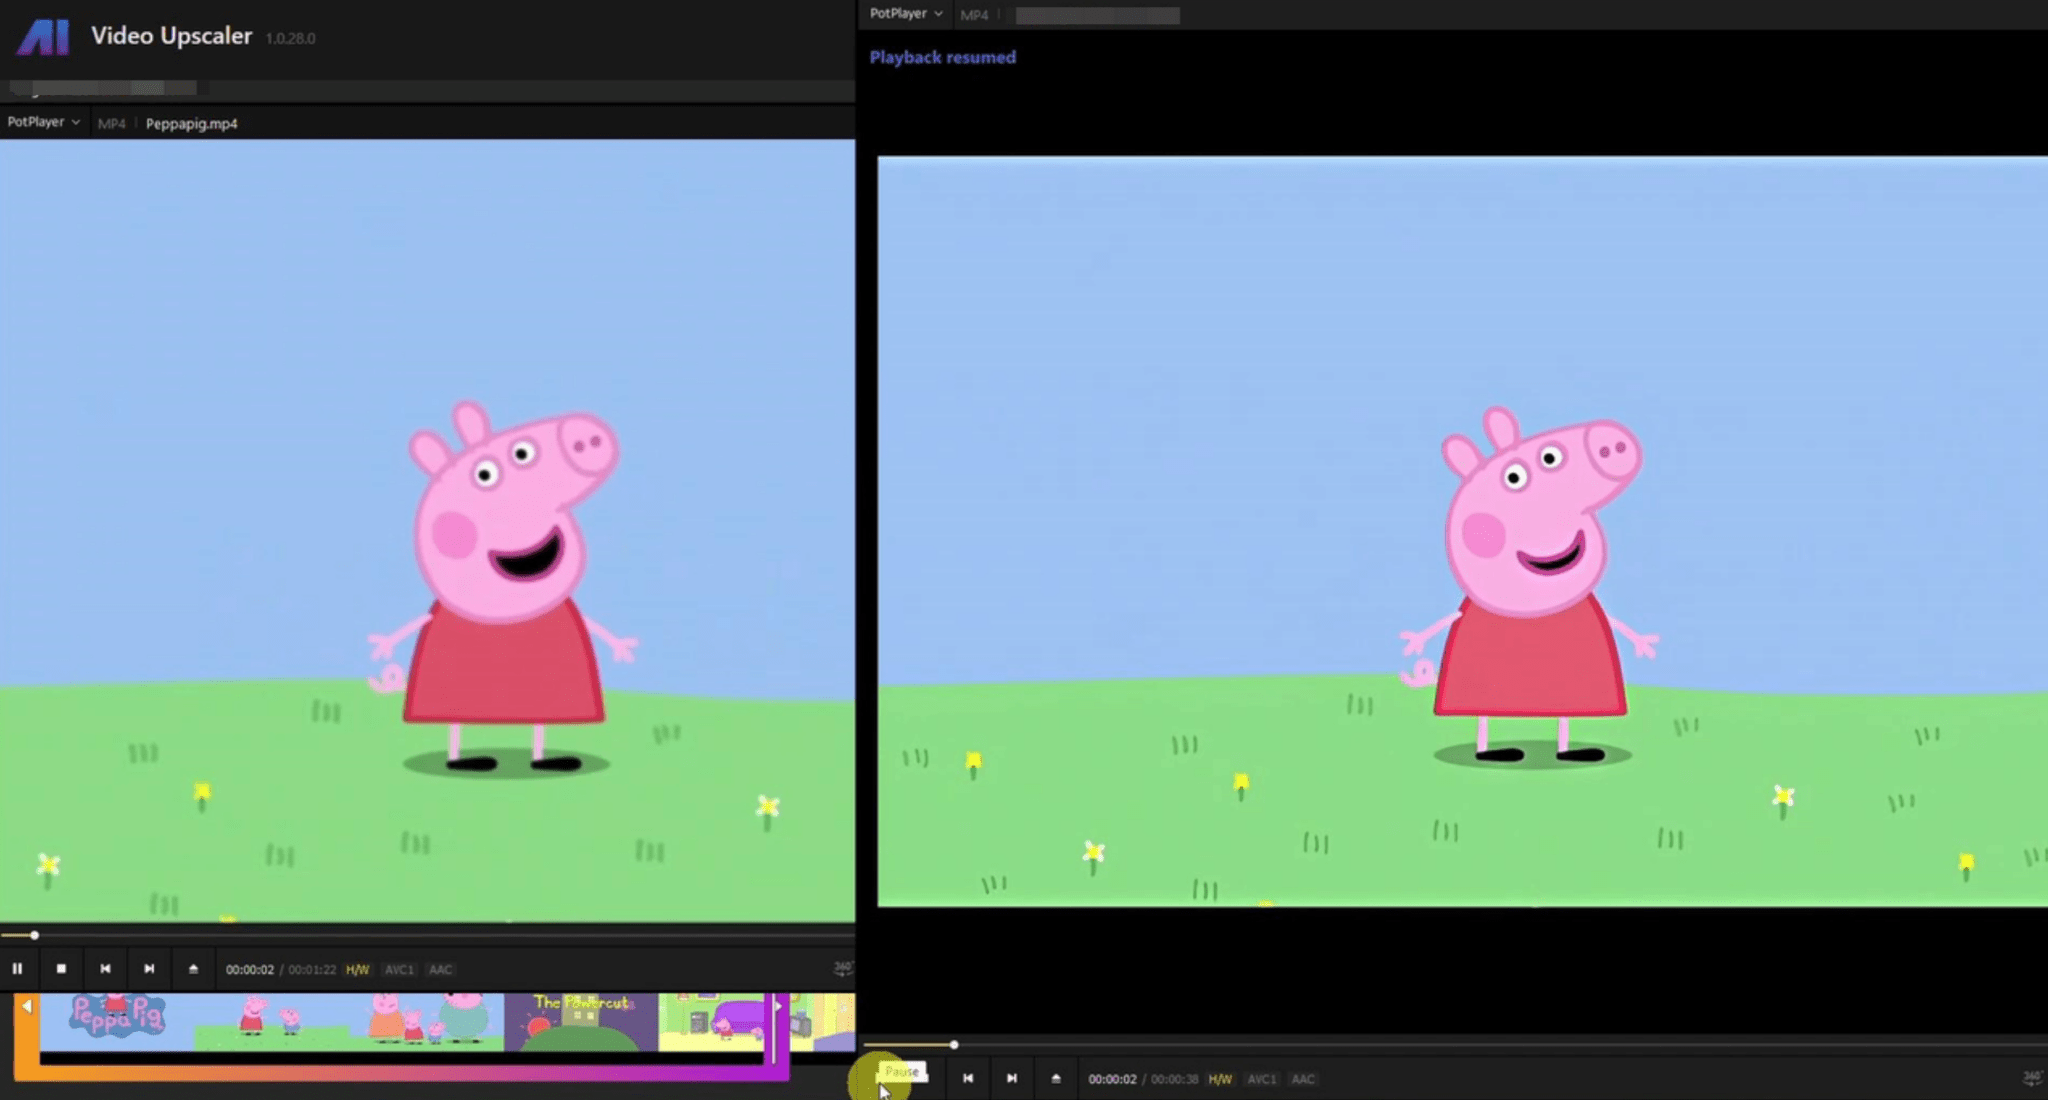Click the 360 view icon on left player
The height and width of the screenshot is (1100, 2048).
tap(843, 968)
